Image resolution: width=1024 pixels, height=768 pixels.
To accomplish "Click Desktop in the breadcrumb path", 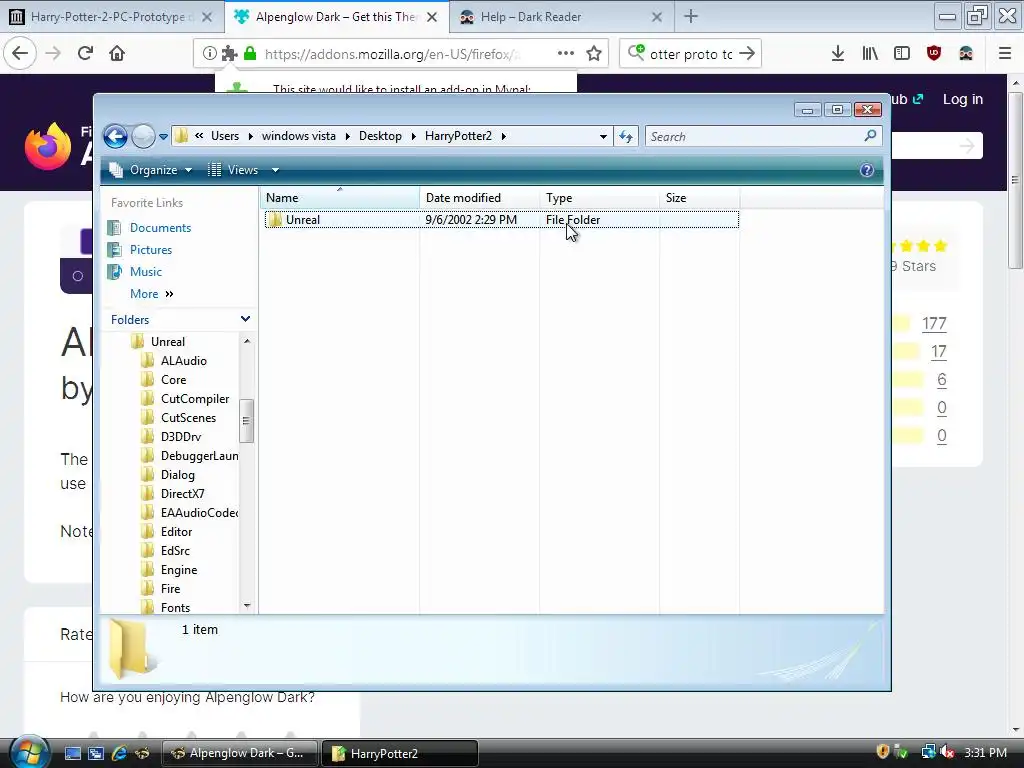I will [x=380, y=136].
